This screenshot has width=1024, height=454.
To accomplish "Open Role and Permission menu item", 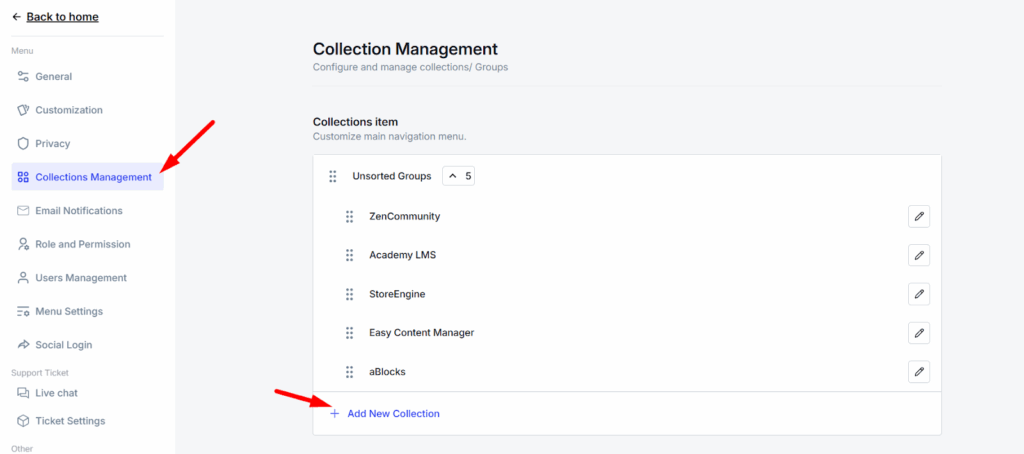I will click(88, 244).
